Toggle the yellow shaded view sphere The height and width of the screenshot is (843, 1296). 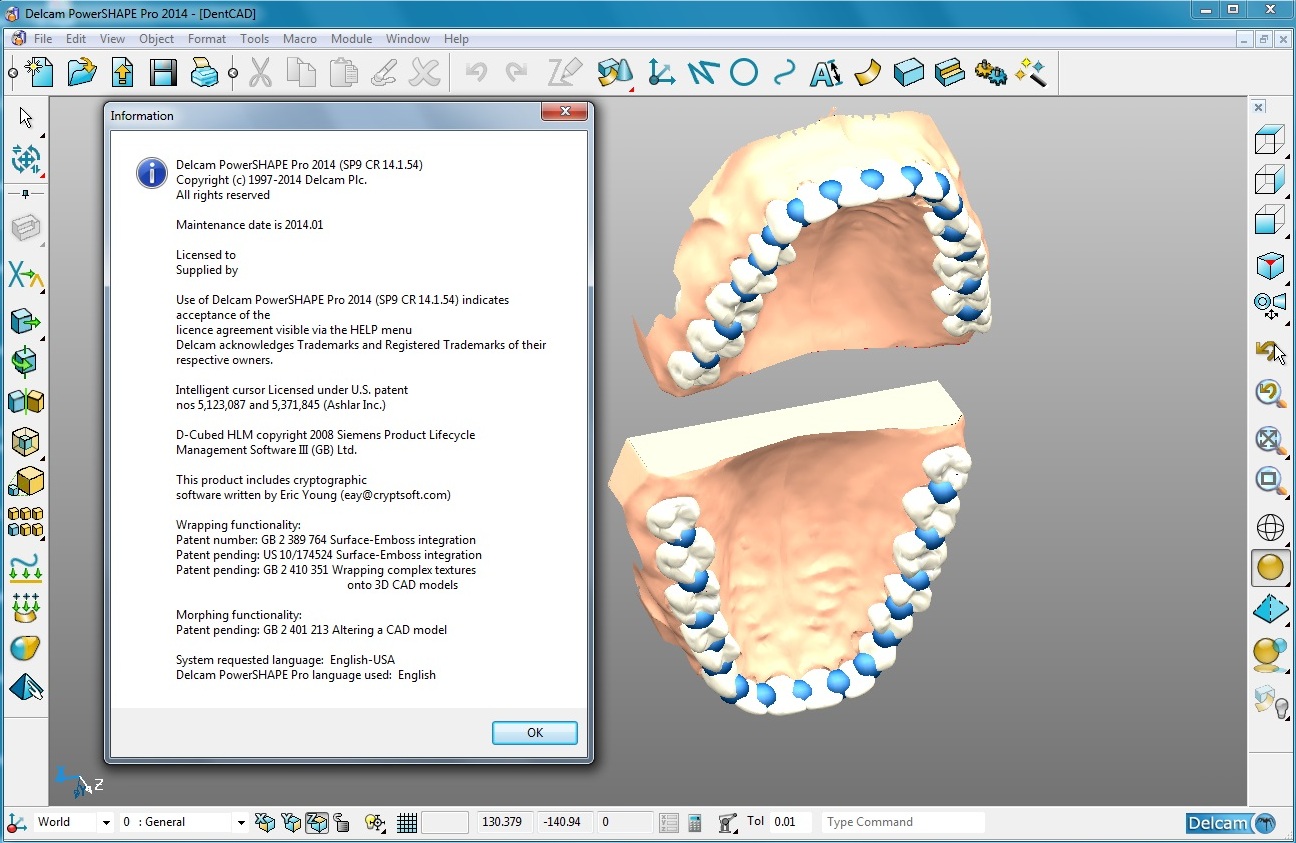1270,568
